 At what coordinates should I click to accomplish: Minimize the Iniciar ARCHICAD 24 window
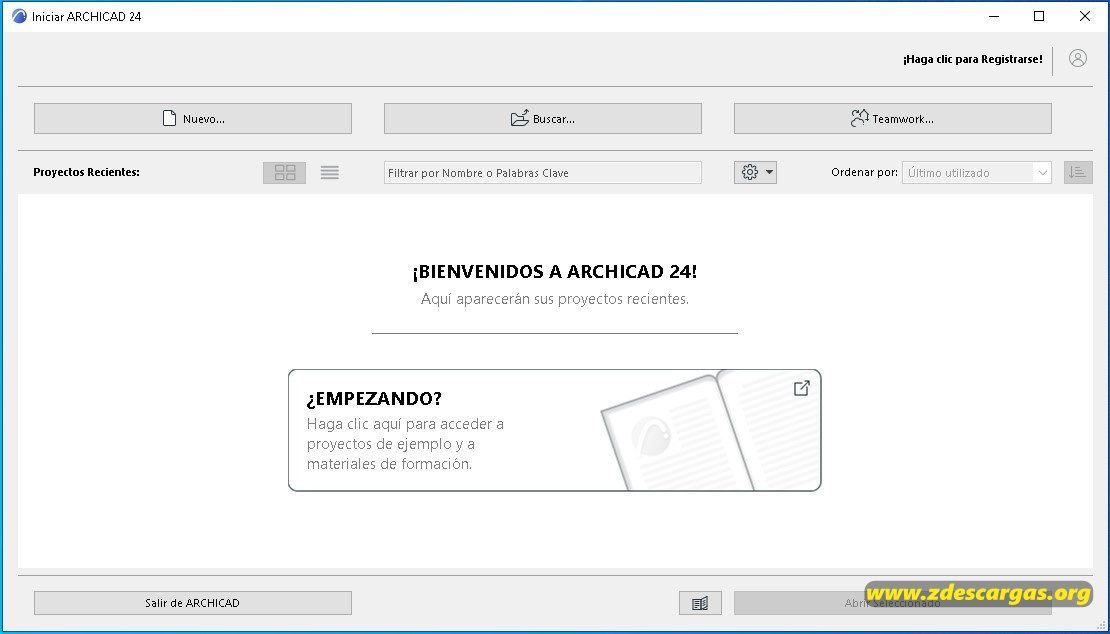pos(994,16)
